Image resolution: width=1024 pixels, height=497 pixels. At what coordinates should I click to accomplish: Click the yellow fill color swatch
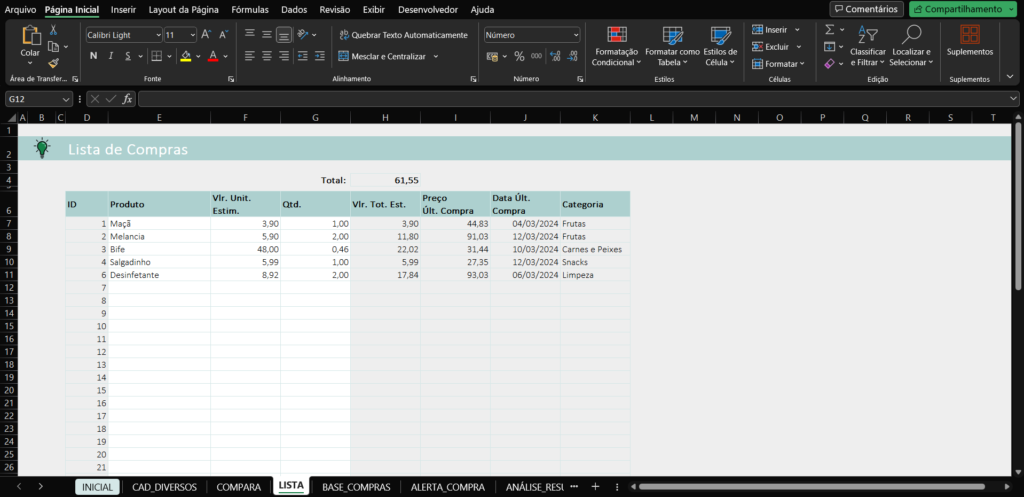185,56
